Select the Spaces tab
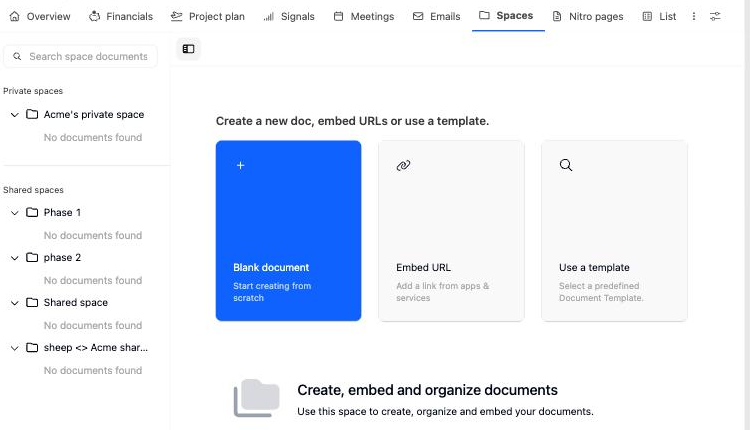The width and height of the screenshot is (750, 430). [x=506, y=16]
